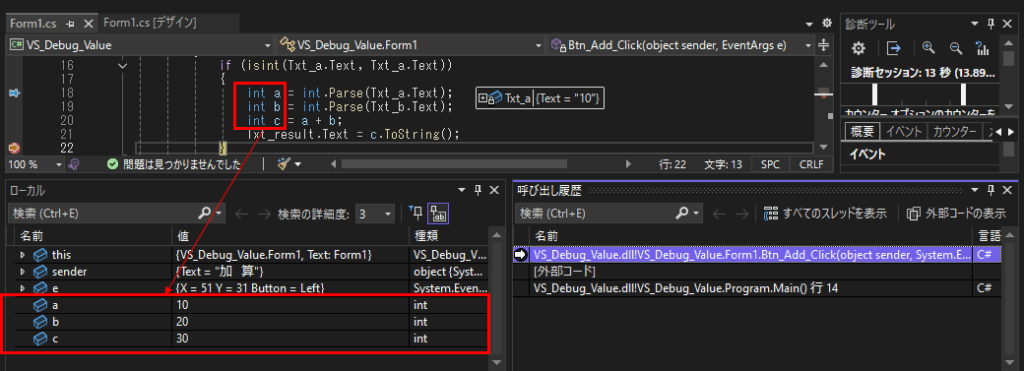Switch to the イベント tab in diagnostics
The image size is (1024, 371).
click(x=904, y=131)
